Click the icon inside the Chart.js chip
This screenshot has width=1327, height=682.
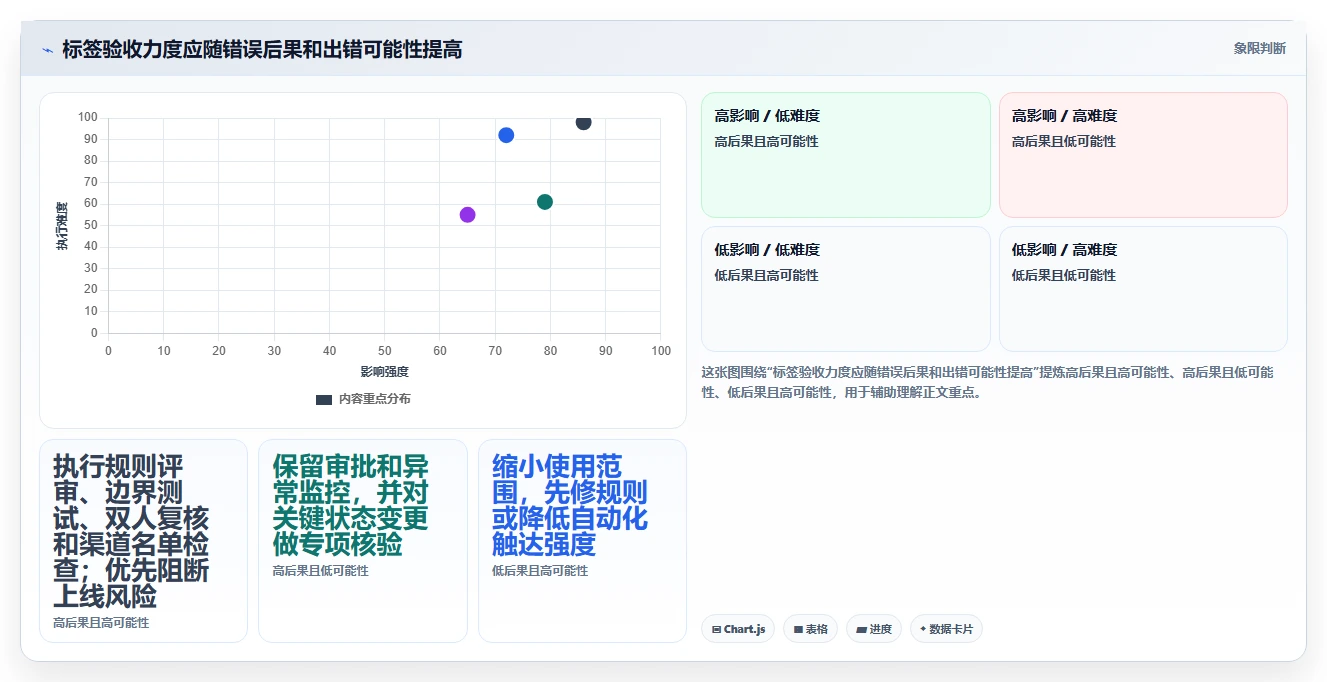point(716,630)
